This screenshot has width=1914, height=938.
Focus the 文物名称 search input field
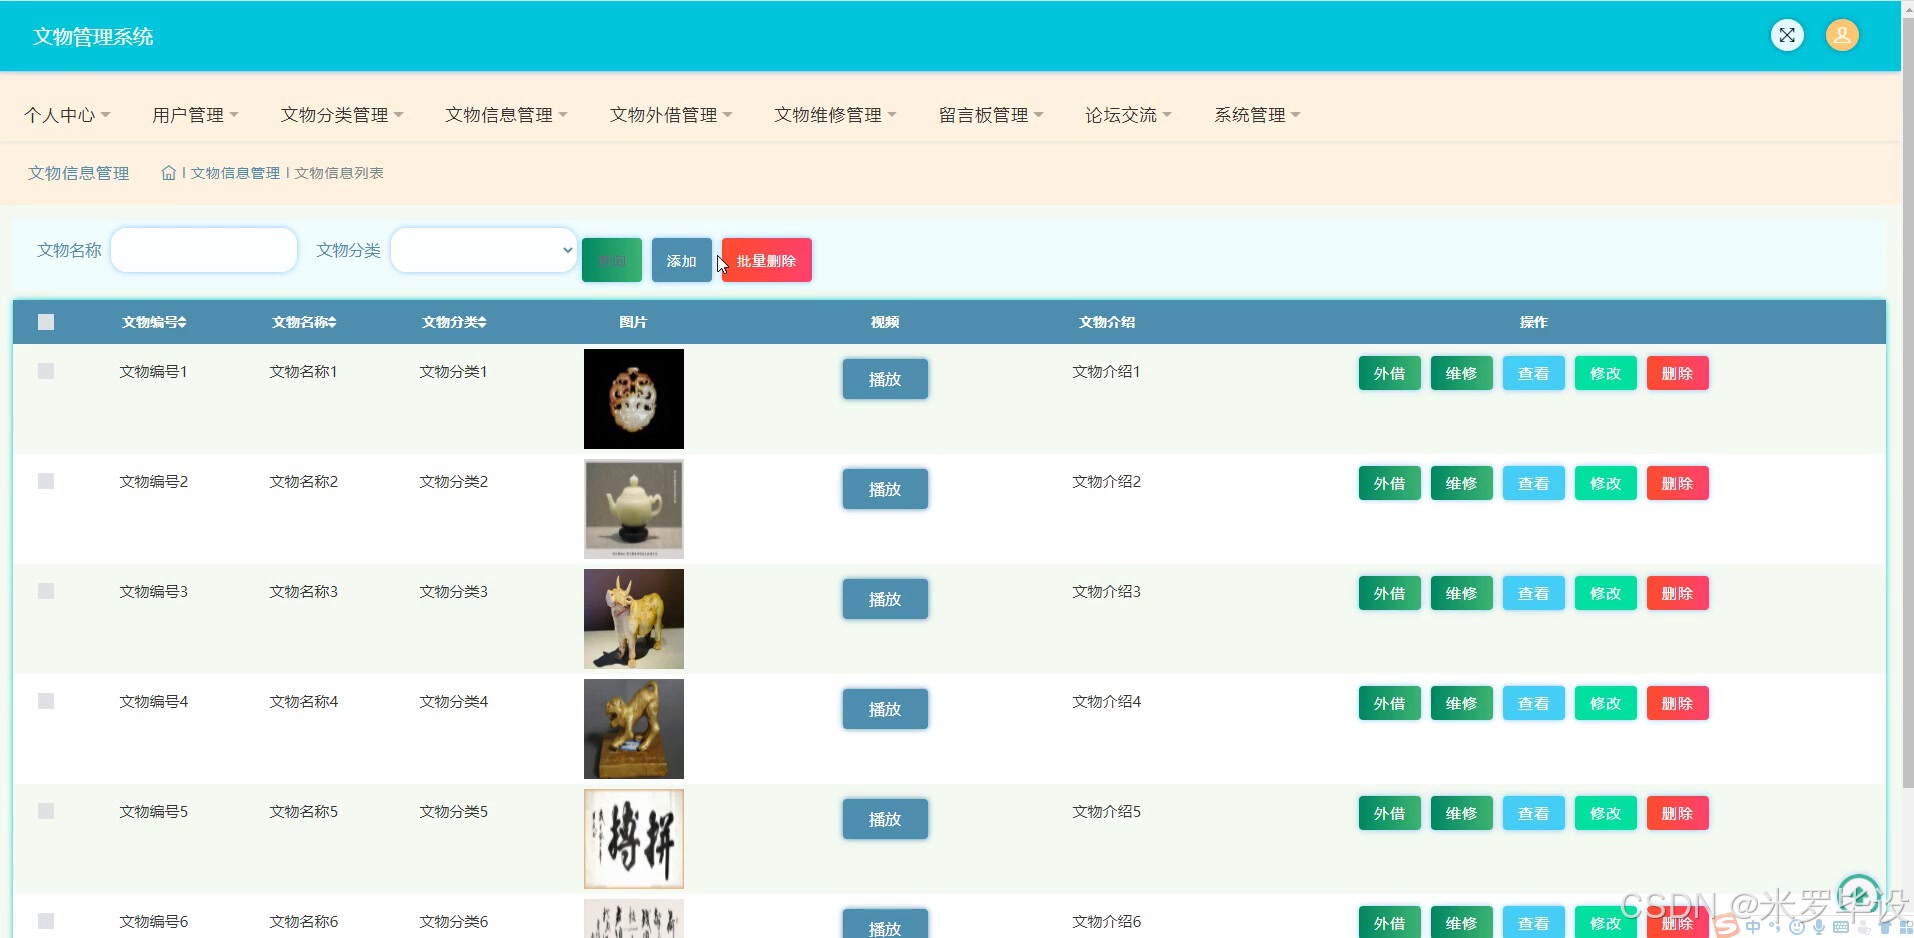tap(204, 250)
